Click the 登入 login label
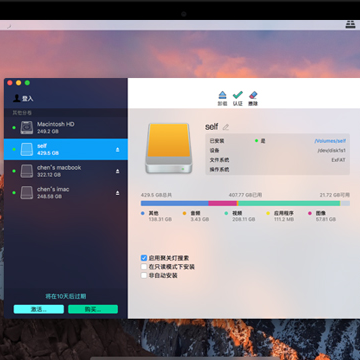Viewport: 360px width, 360px height. (x=28, y=98)
